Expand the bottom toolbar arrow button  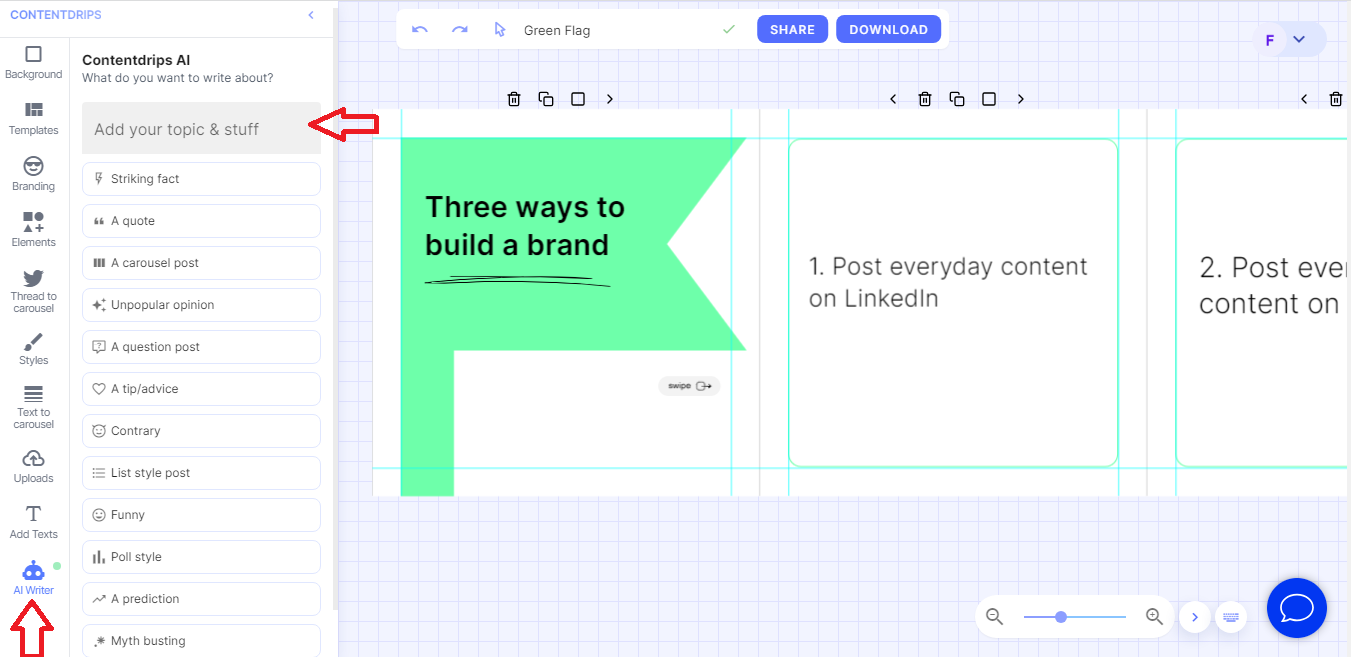click(x=1194, y=617)
